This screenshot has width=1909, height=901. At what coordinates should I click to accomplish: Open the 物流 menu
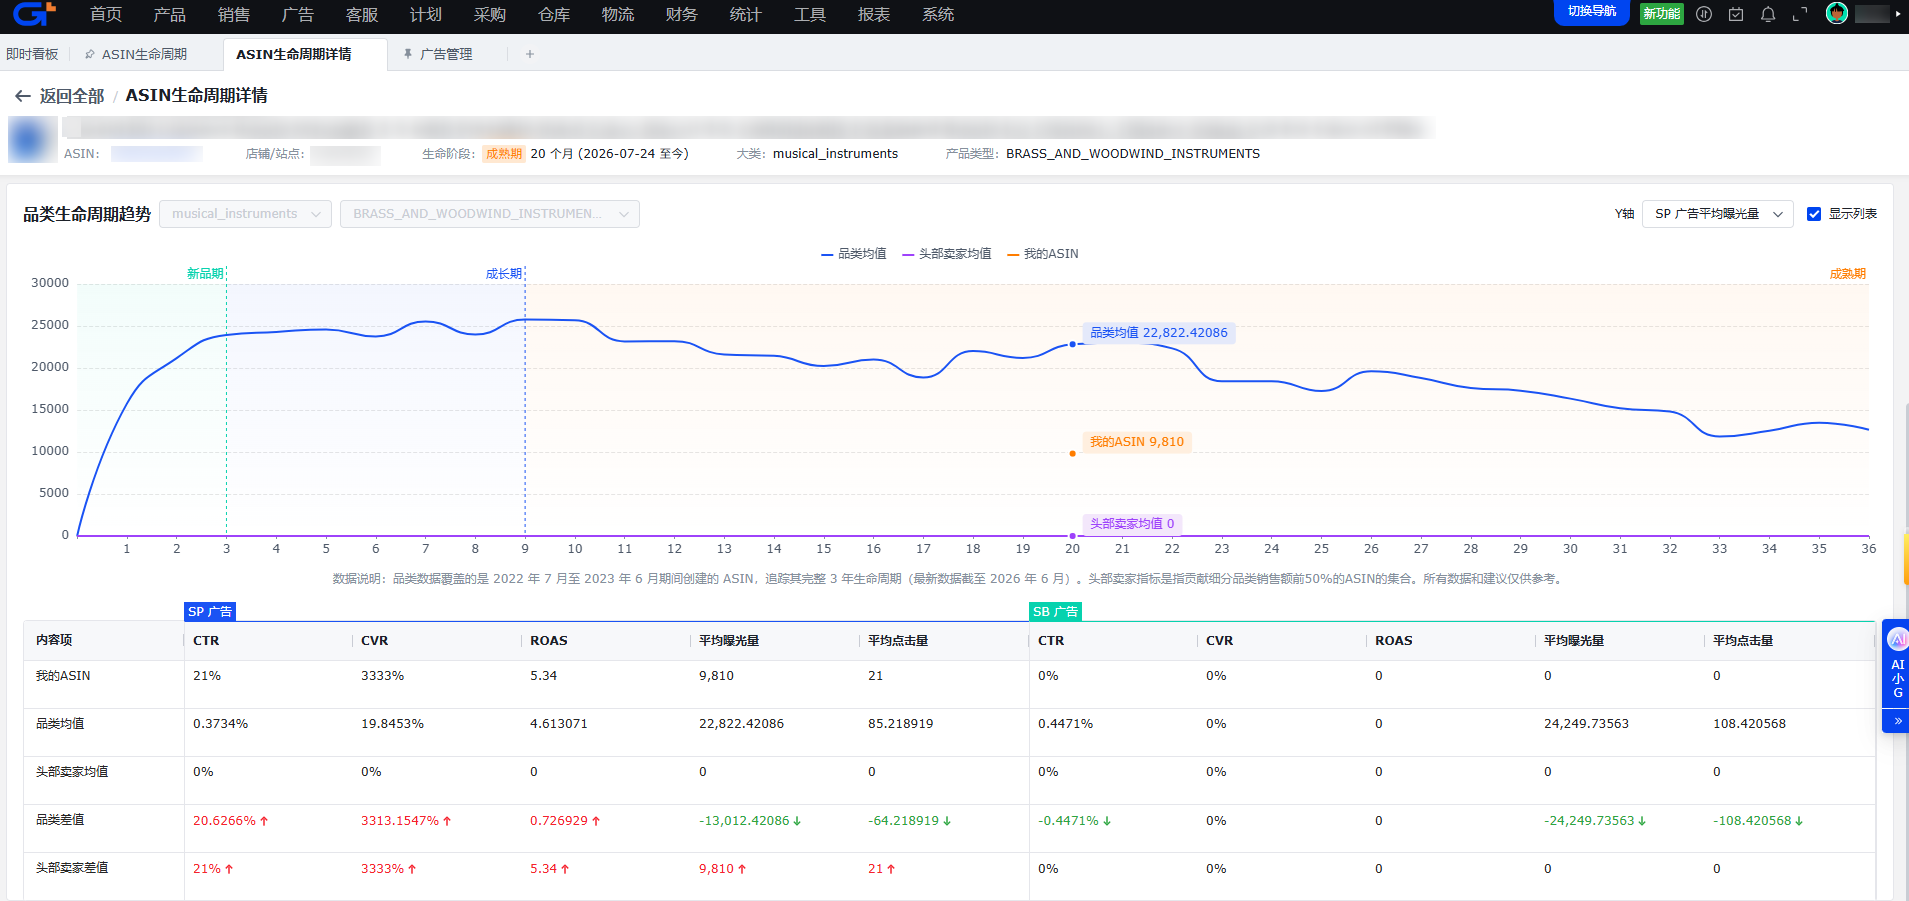(x=618, y=14)
